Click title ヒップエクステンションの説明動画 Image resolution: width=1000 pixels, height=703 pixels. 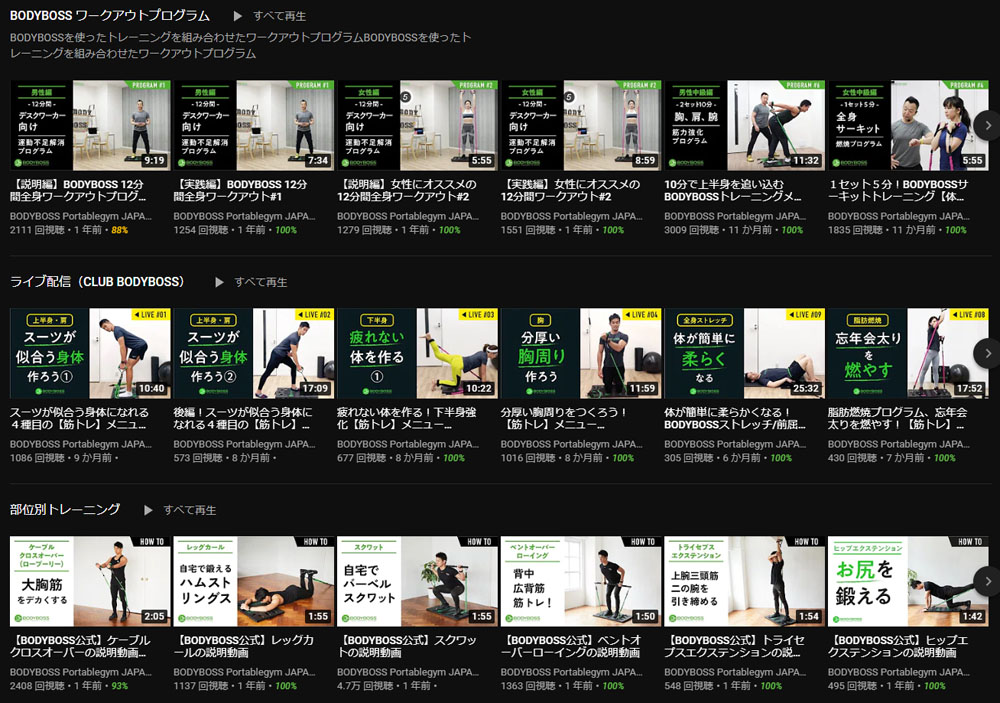click(898, 646)
